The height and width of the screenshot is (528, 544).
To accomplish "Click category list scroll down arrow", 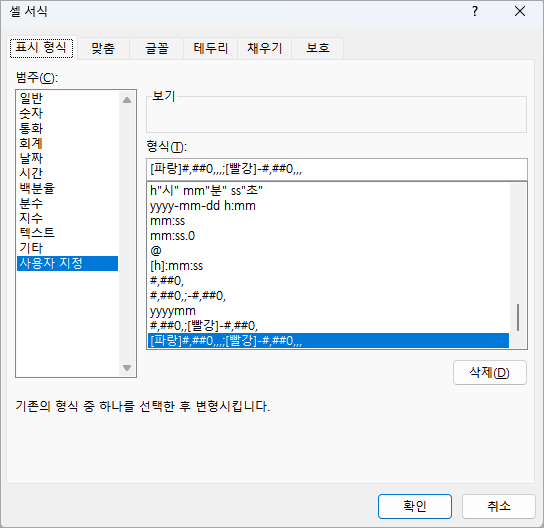I will (127, 368).
